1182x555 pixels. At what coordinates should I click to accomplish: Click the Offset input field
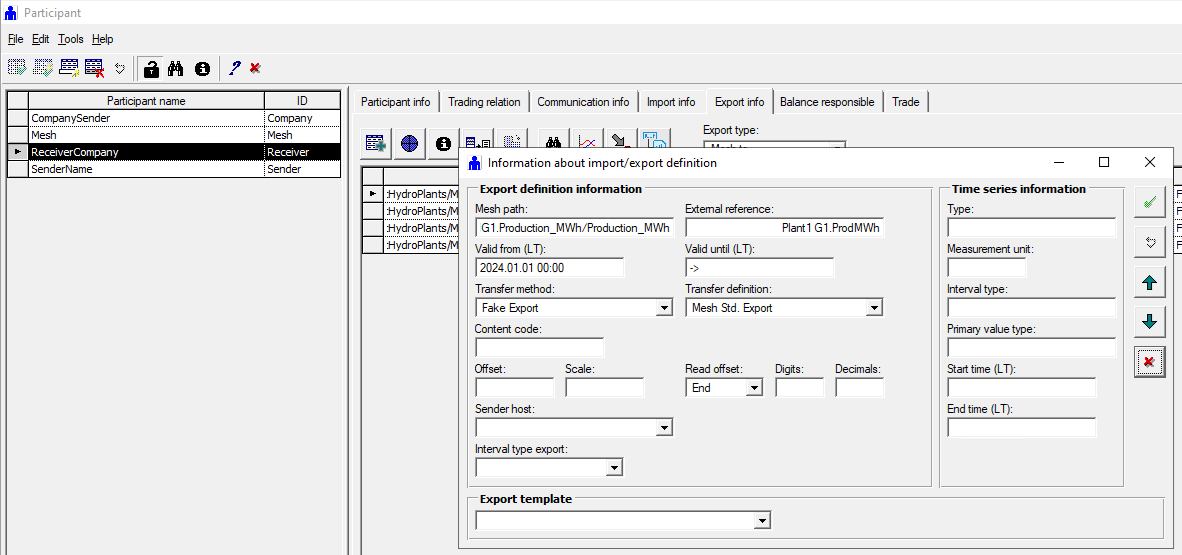tap(515, 388)
